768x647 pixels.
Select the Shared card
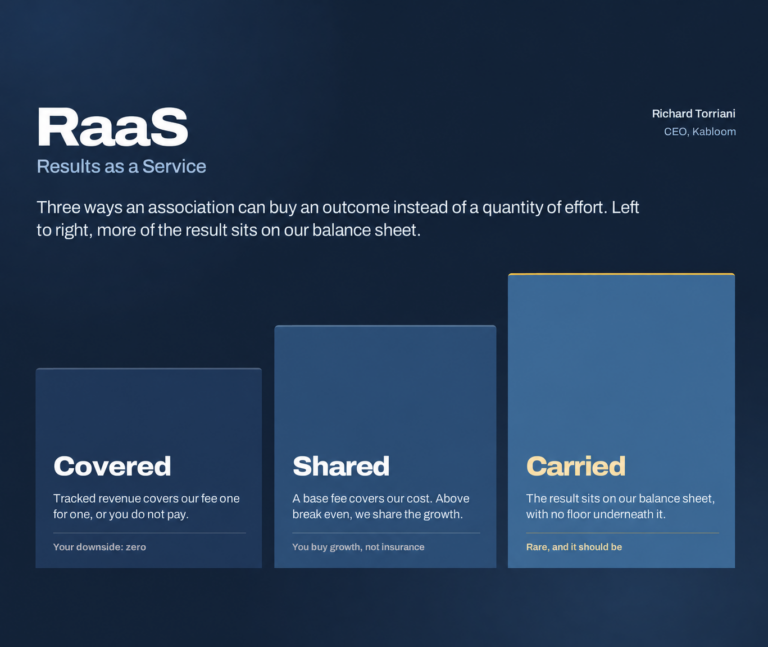[385, 447]
